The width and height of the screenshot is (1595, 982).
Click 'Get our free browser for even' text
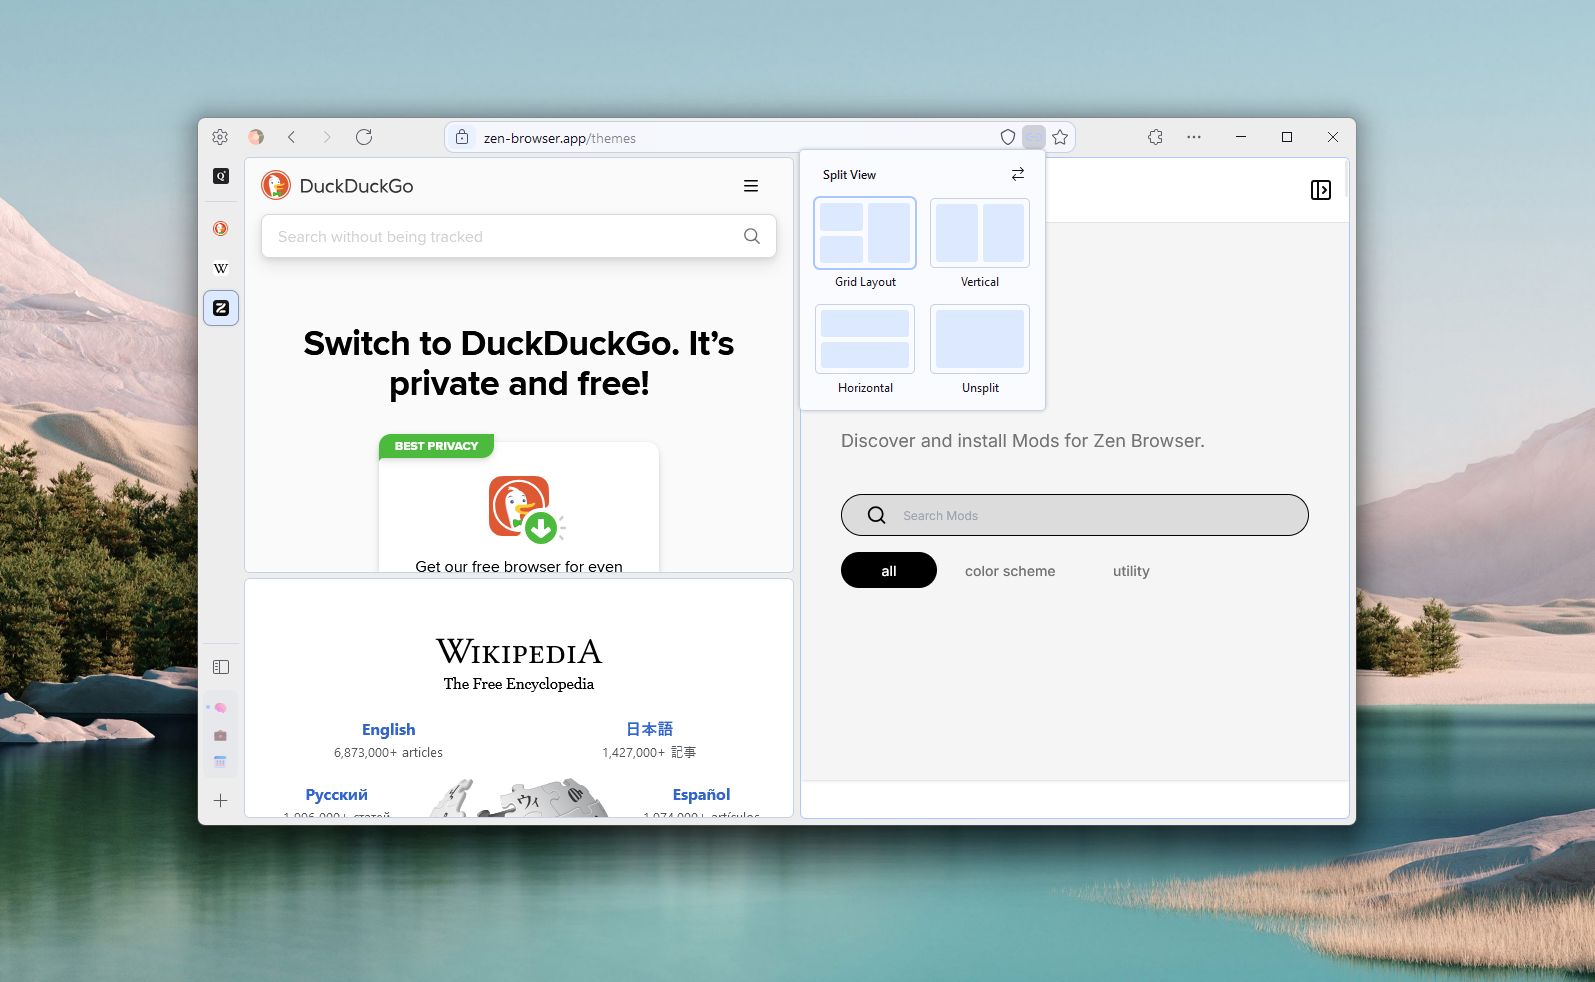tap(519, 566)
